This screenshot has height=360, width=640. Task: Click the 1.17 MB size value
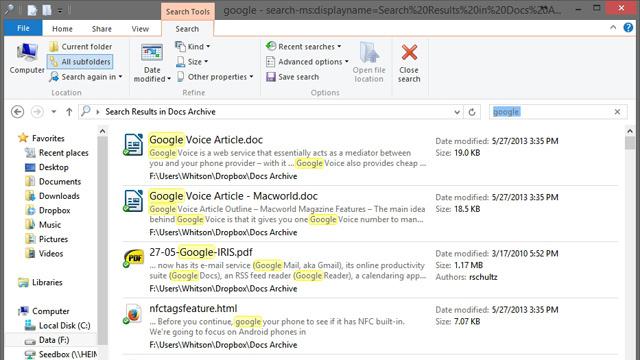pos(469,265)
